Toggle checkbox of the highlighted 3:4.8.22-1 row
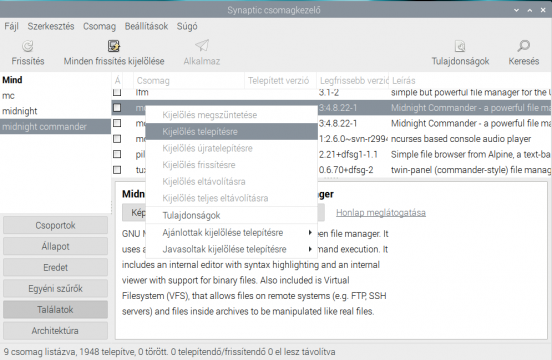Image resolution: width=552 pixels, height=360 pixels. pyautogui.click(x=117, y=108)
